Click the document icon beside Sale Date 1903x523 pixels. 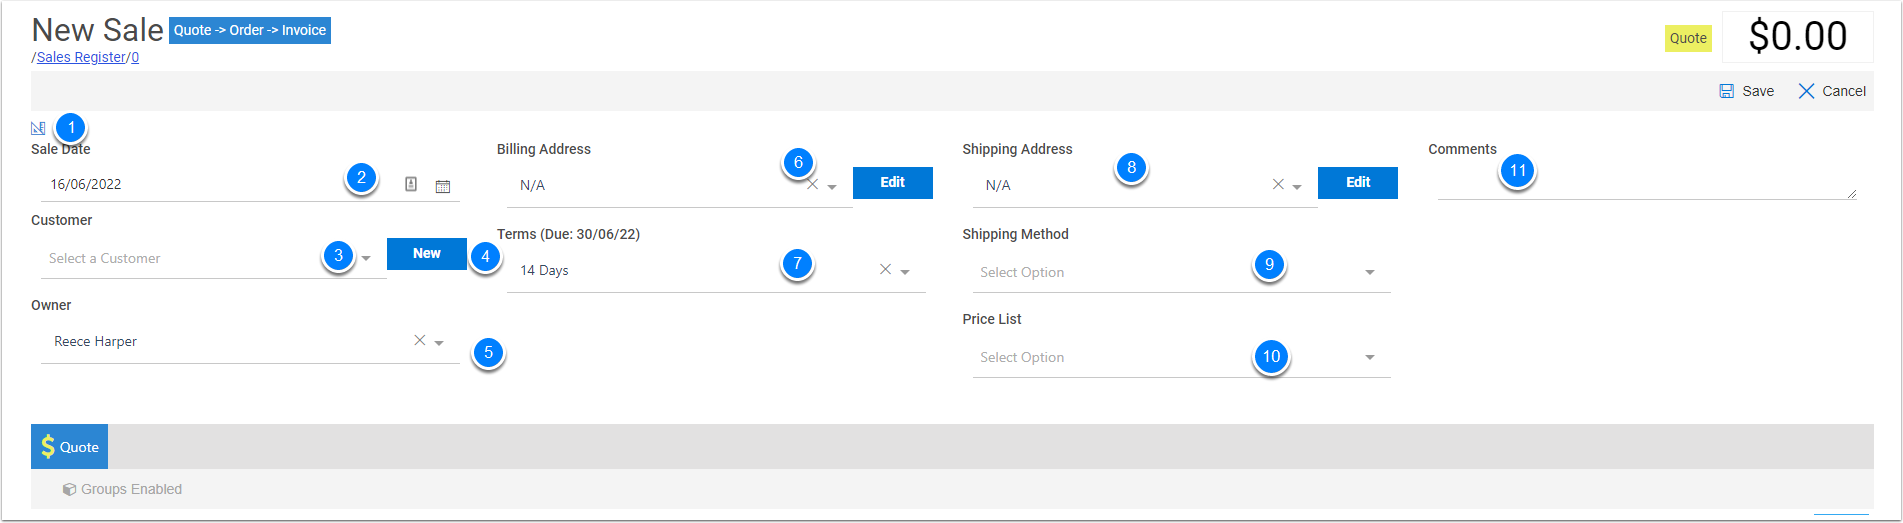411,185
